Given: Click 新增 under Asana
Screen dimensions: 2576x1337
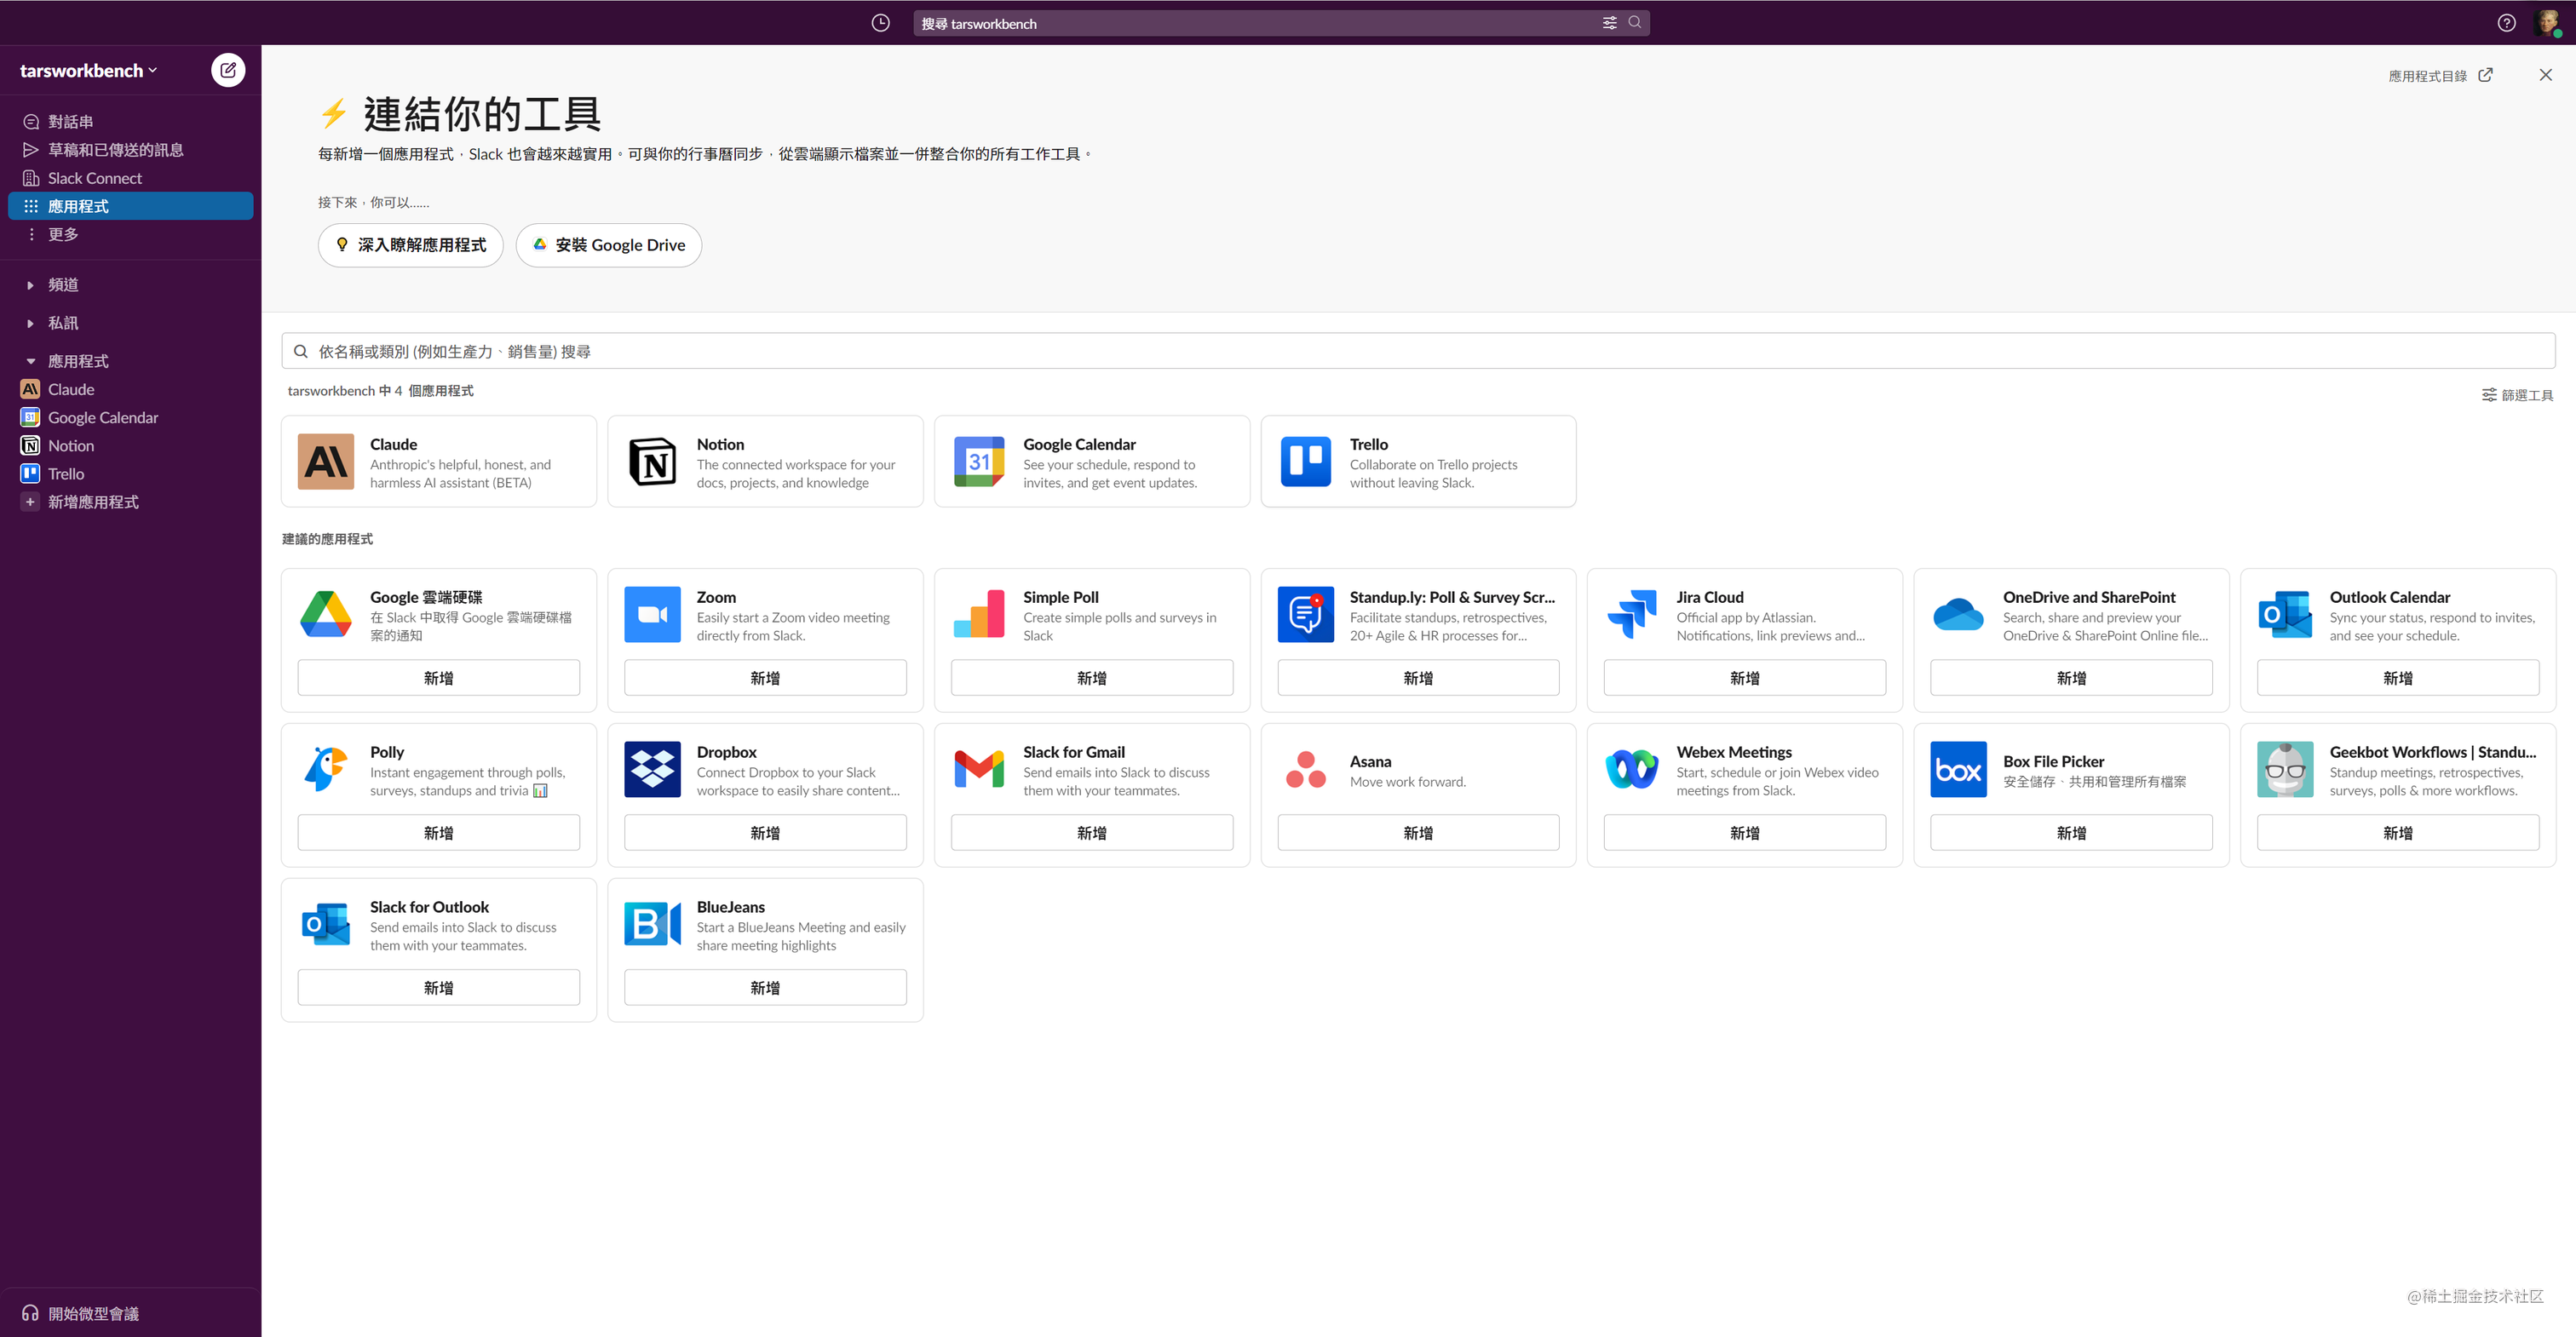Looking at the screenshot, I should 1418,832.
